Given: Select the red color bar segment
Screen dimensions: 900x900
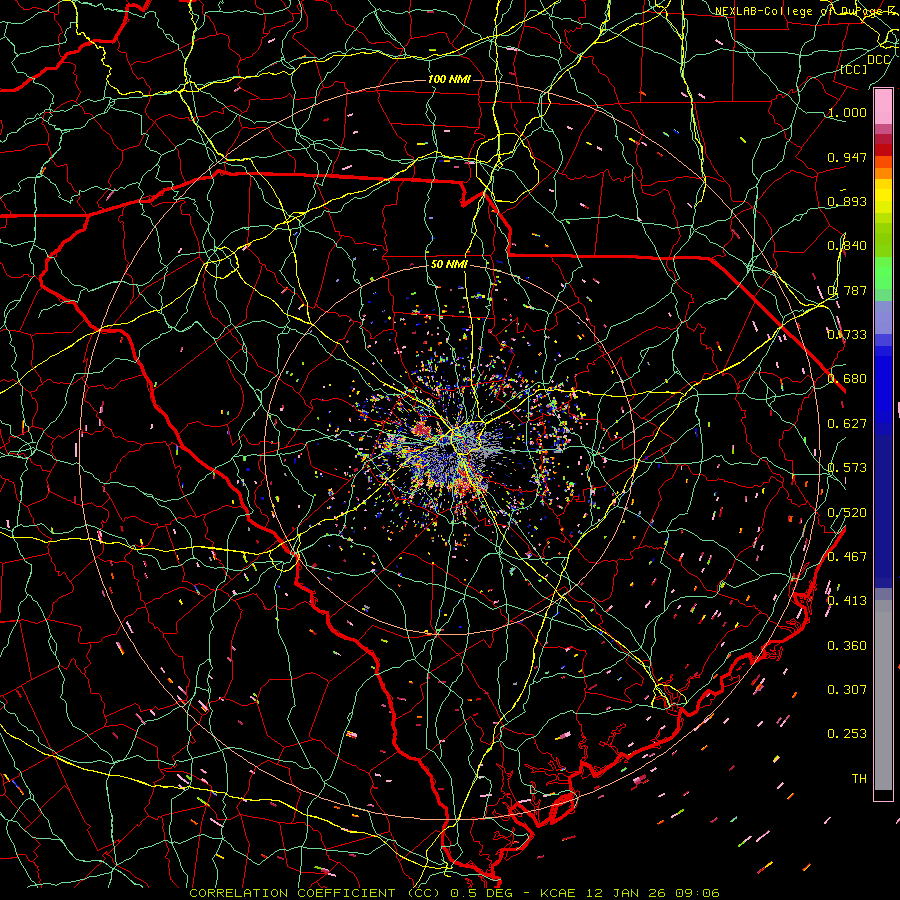Looking at the screenshot, I should pos(883,149).
